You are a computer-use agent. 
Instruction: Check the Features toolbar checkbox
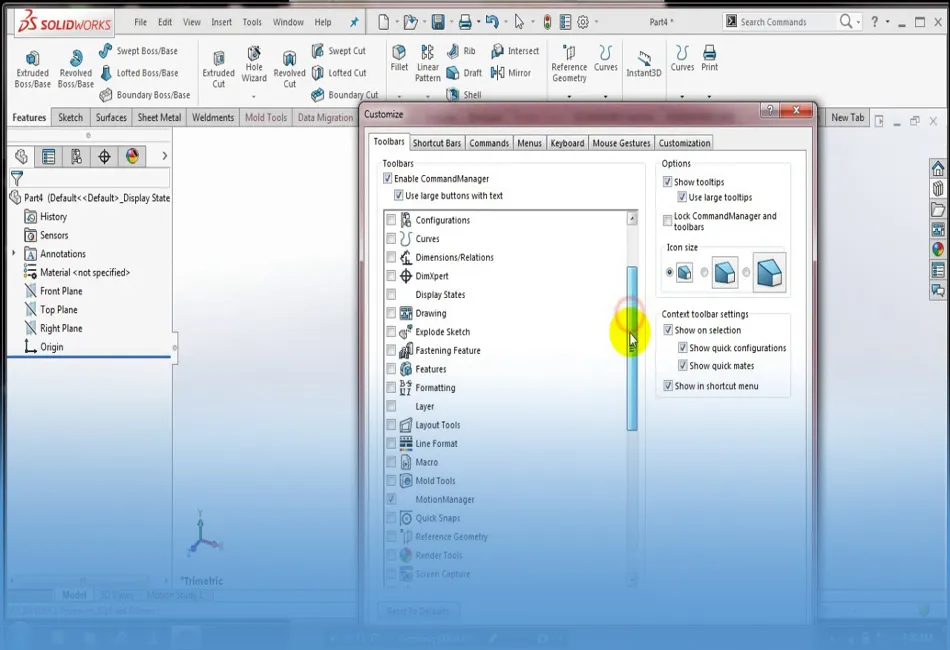tap(391, 369)
